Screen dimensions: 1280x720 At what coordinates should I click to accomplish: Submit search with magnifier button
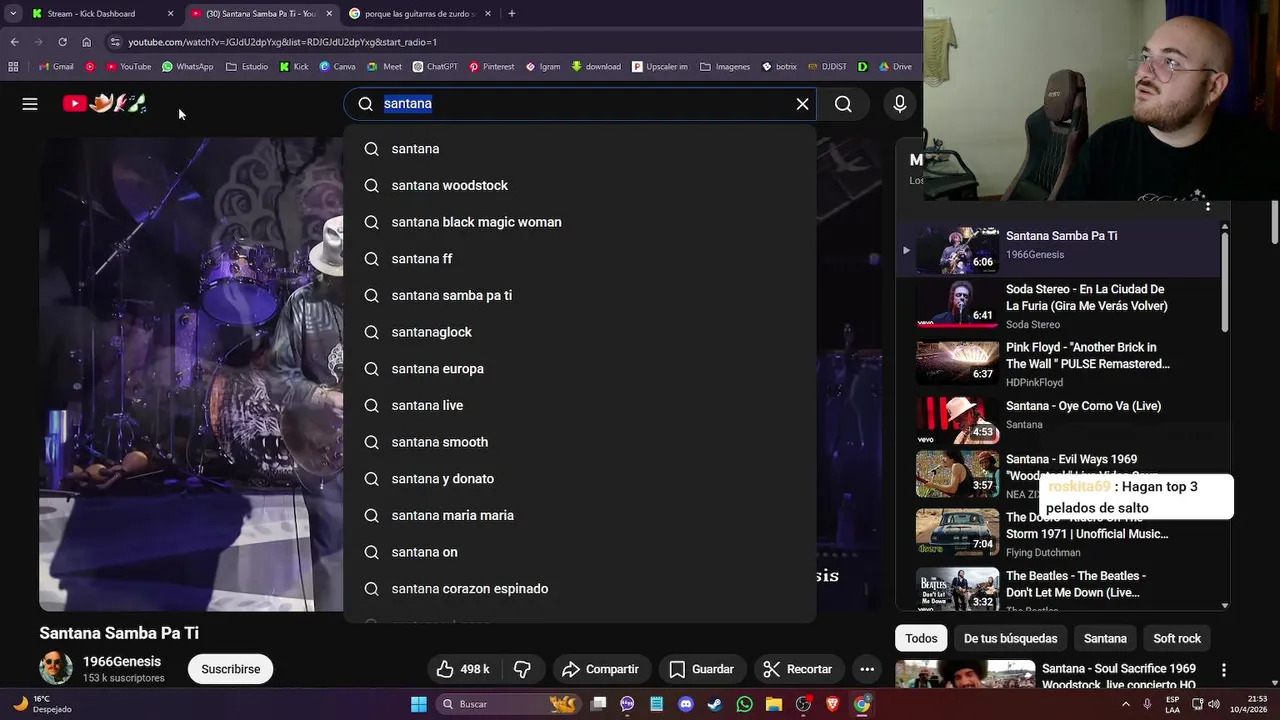[x=843, y=104]
